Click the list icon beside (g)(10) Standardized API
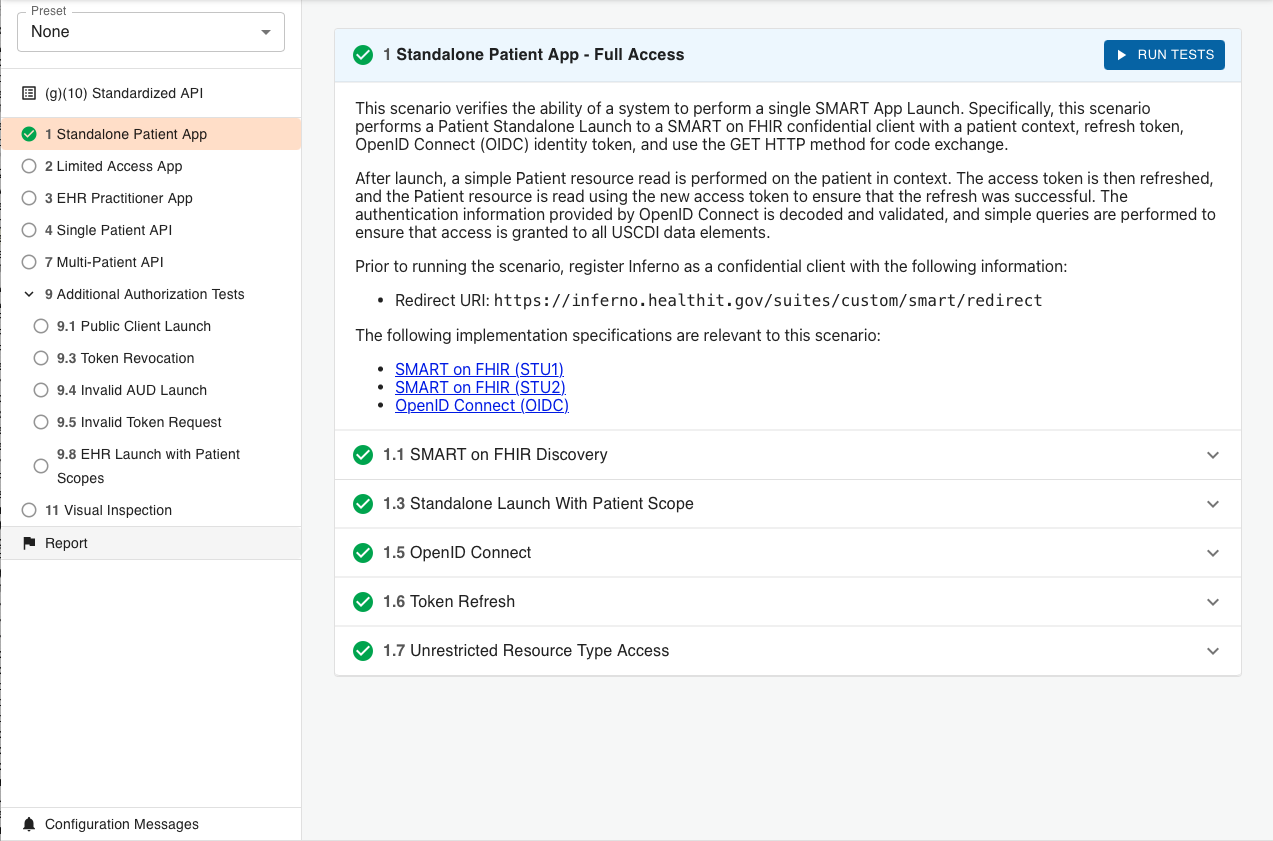Image resolution: width=1273 pixels, height=841 pixels. click(x=29, y=93)
